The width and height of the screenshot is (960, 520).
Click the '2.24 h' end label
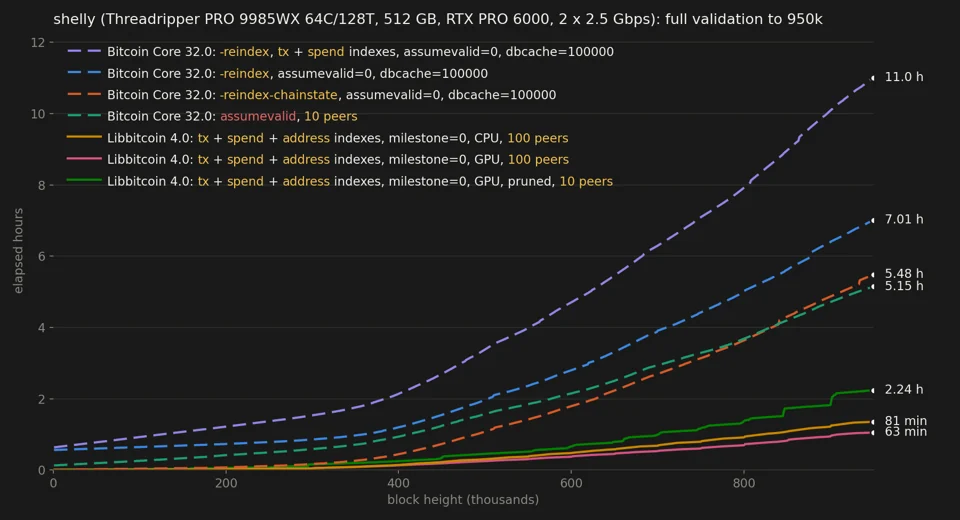[904, 390]
